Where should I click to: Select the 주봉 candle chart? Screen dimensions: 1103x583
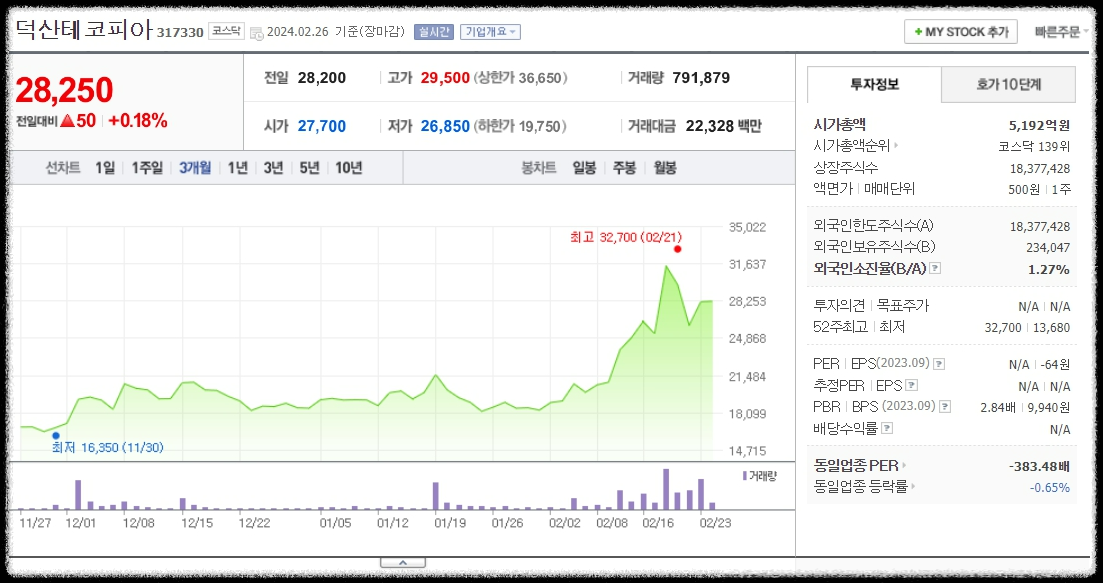click(x=625, y=168)
